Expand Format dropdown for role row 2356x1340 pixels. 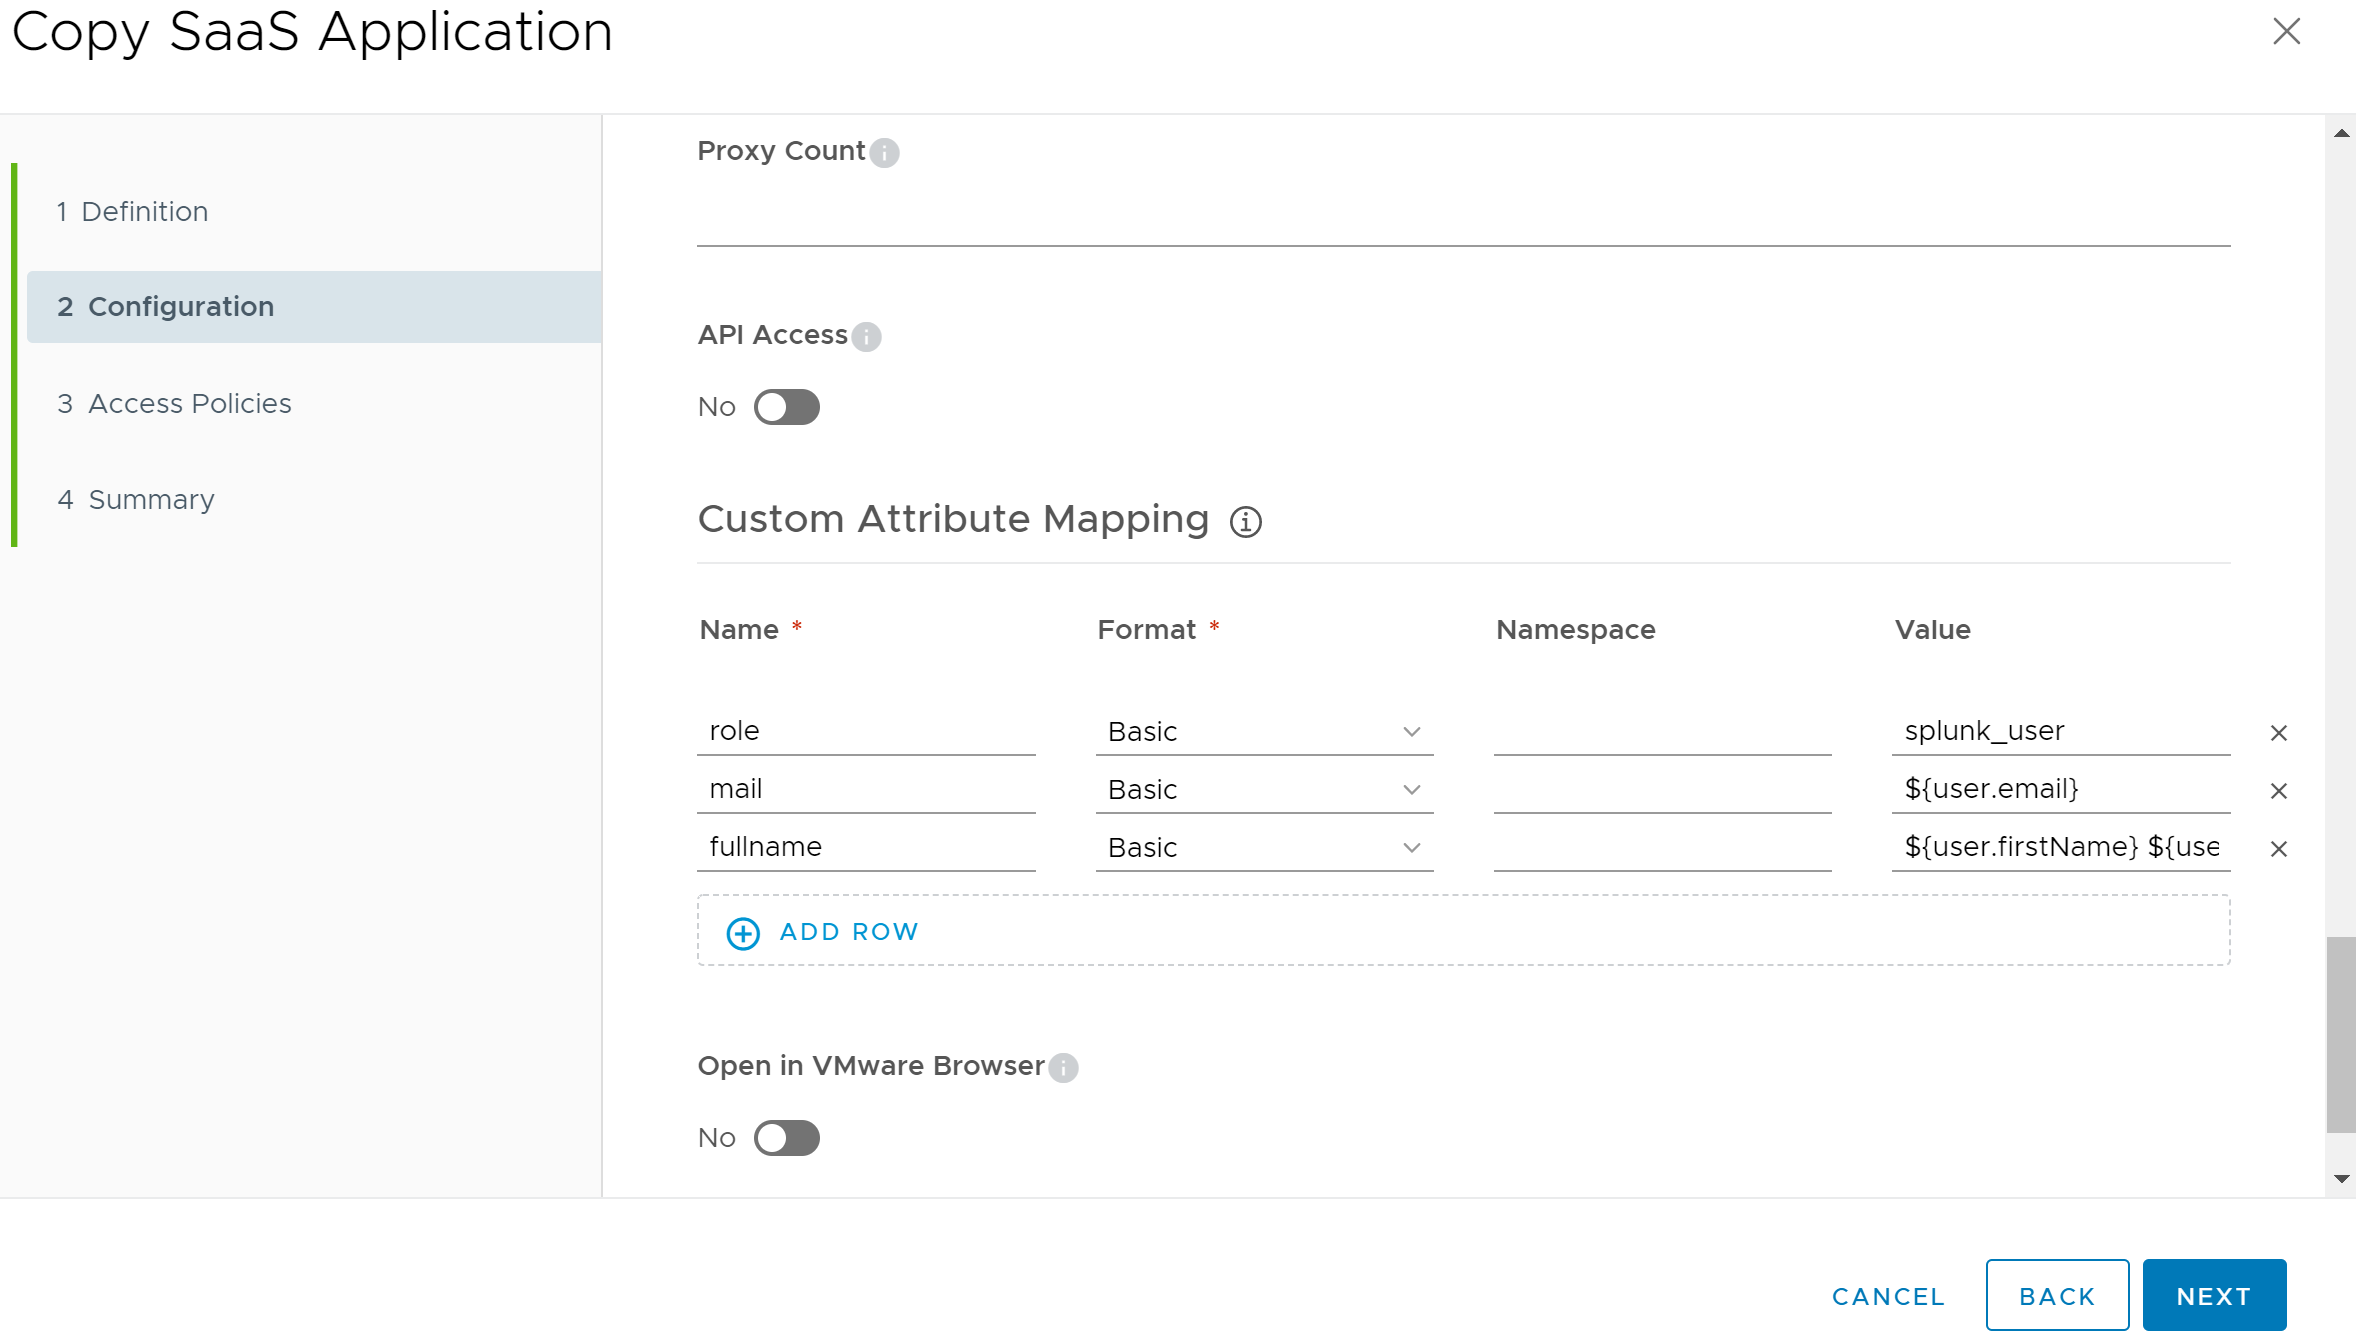[1264, 732]
